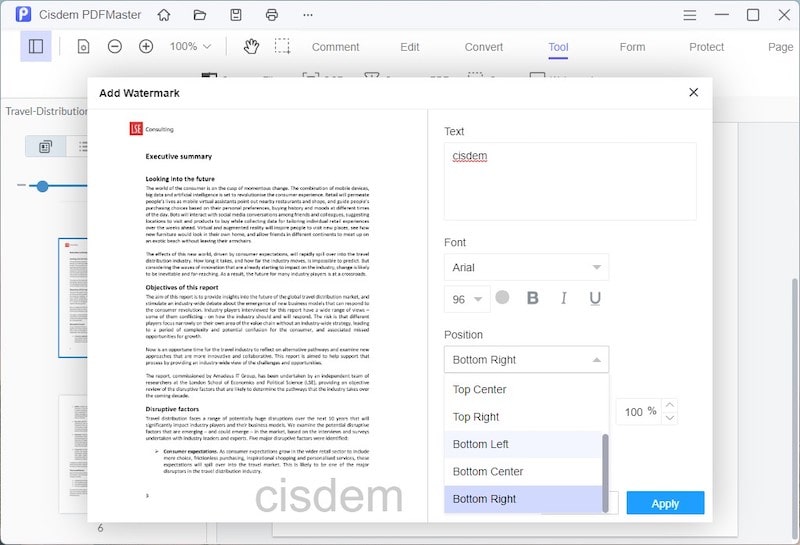Viewport: 800px width, 545px height.
Task: Switch to the Comment tab
Action: 335,47
